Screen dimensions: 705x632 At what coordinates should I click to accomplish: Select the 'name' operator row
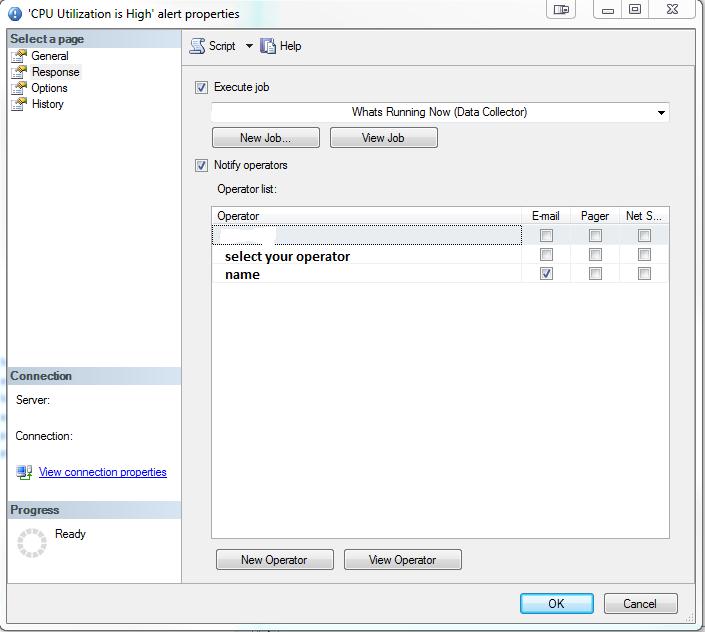click(x=366, y=274)
